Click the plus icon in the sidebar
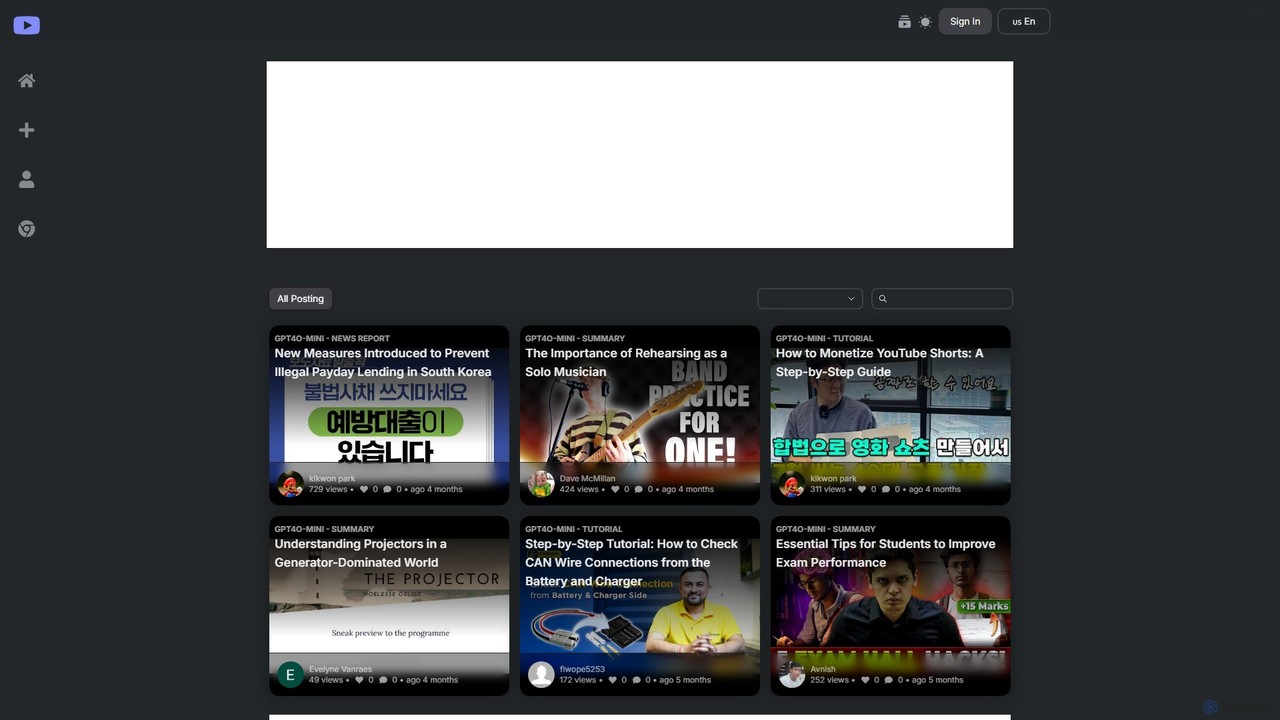Screen dimensions: 1280x720 click(27, 130)
